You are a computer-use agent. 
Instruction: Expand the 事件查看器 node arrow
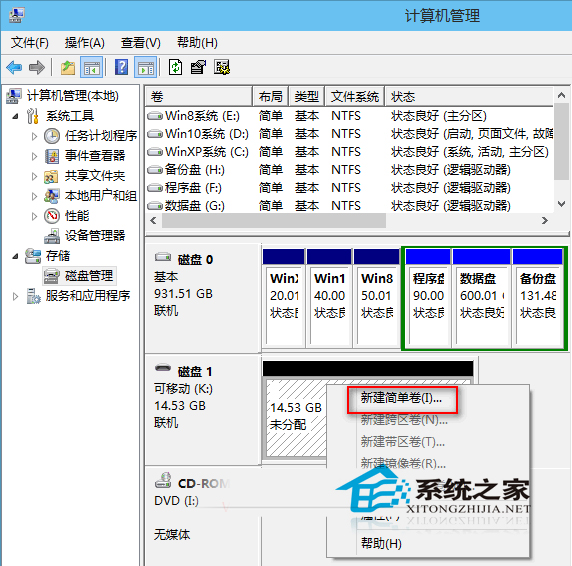tap(34, 156)
